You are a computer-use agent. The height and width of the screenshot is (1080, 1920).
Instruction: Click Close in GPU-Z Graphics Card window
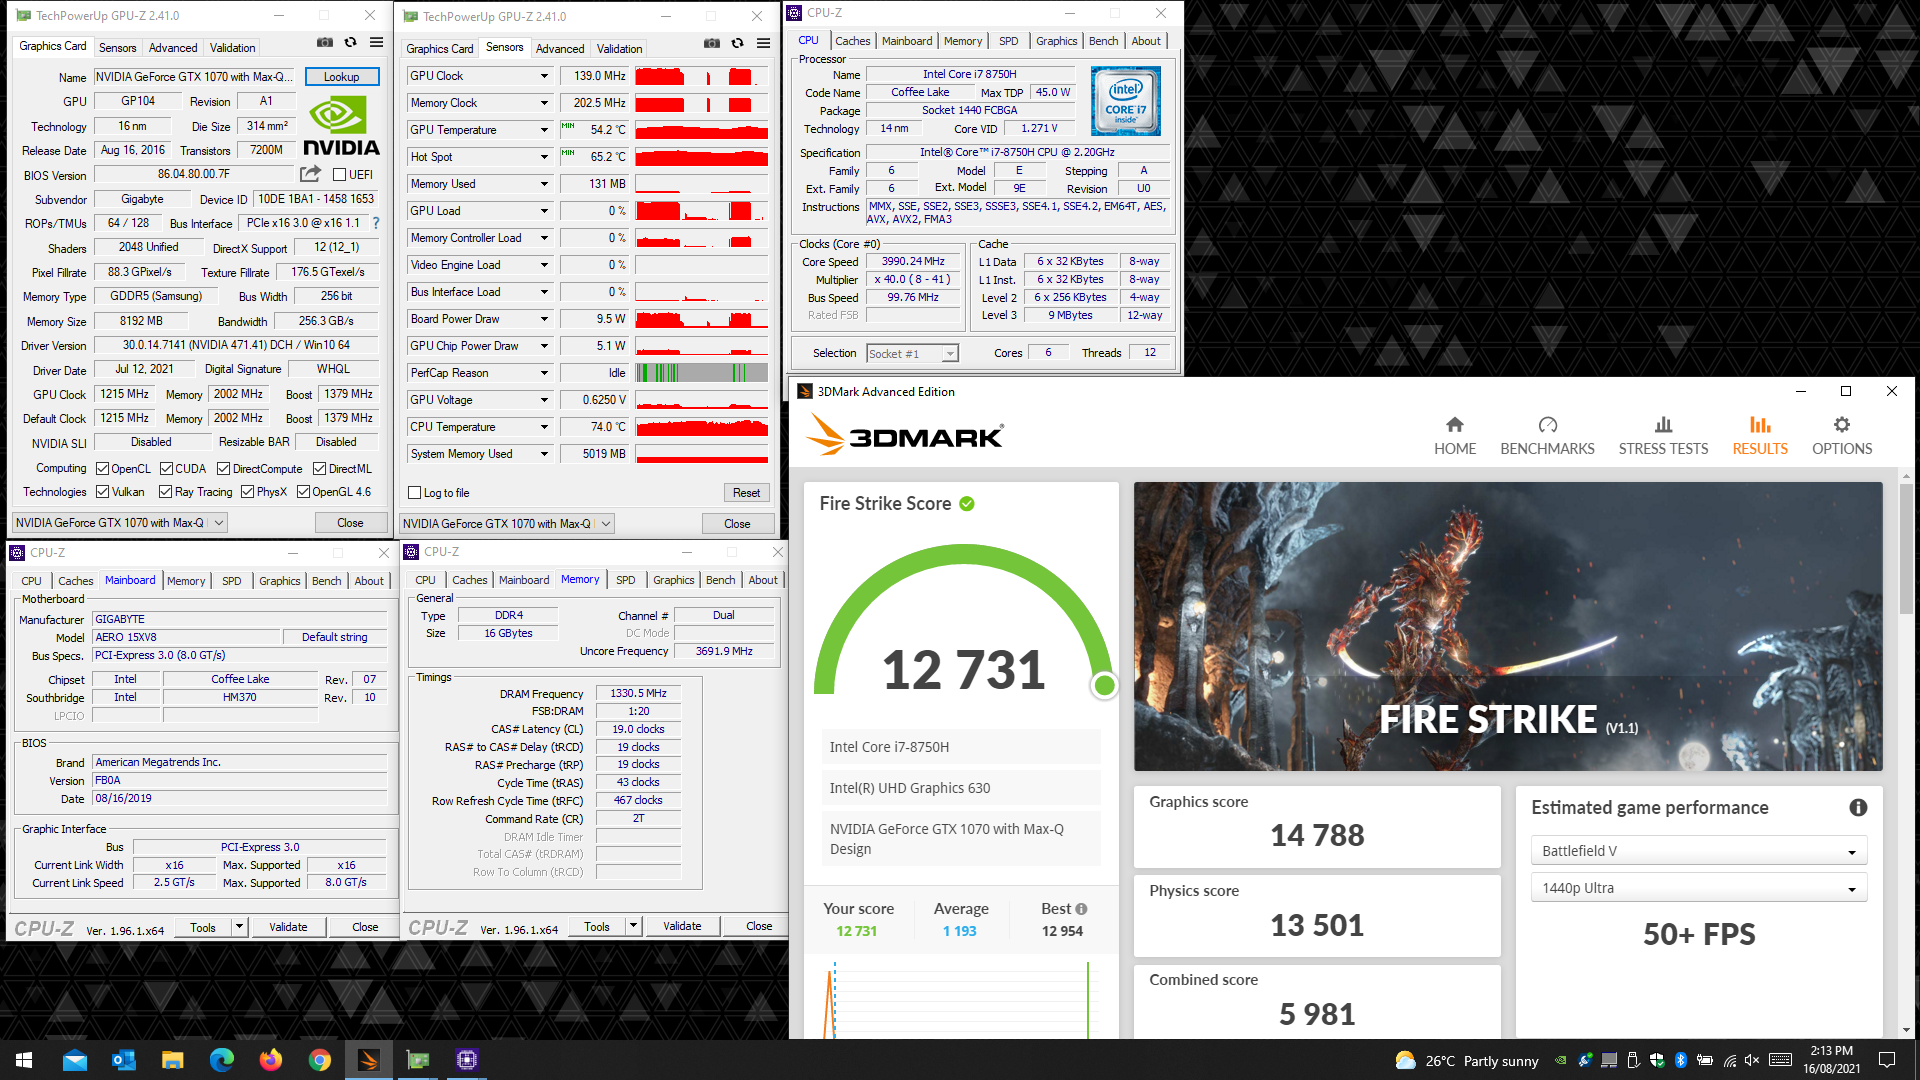pos(350,523)
